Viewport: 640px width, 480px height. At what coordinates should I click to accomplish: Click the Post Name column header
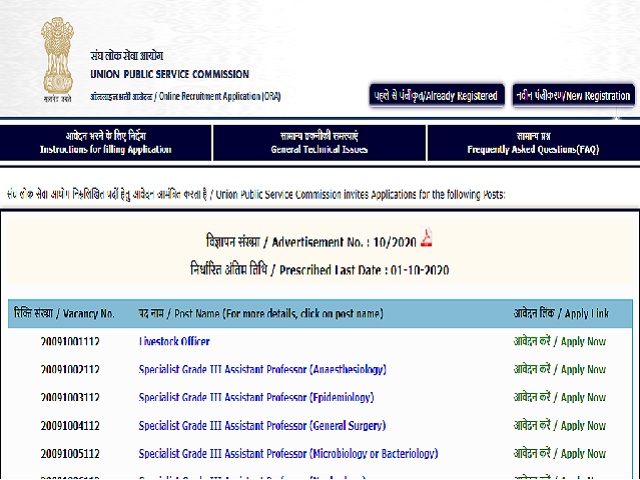[261, 313]
